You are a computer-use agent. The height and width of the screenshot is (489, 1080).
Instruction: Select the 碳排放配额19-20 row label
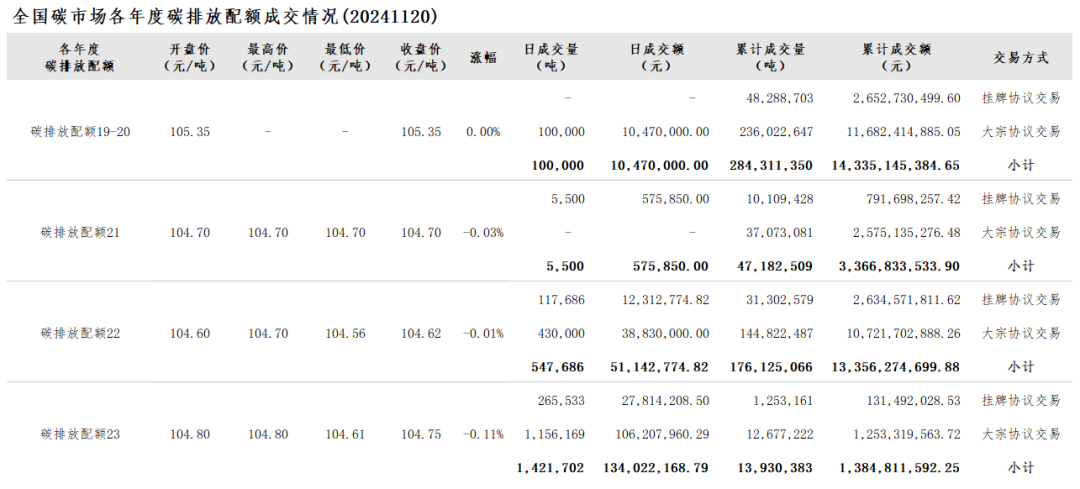(81, 132)
